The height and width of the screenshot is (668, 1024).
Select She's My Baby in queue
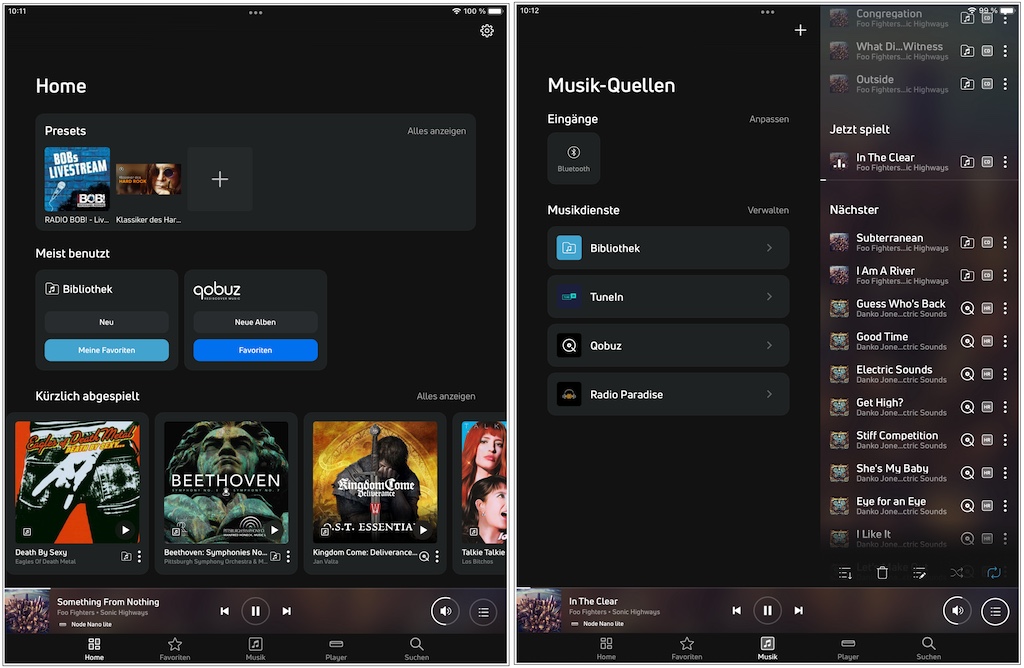(889, 473)
